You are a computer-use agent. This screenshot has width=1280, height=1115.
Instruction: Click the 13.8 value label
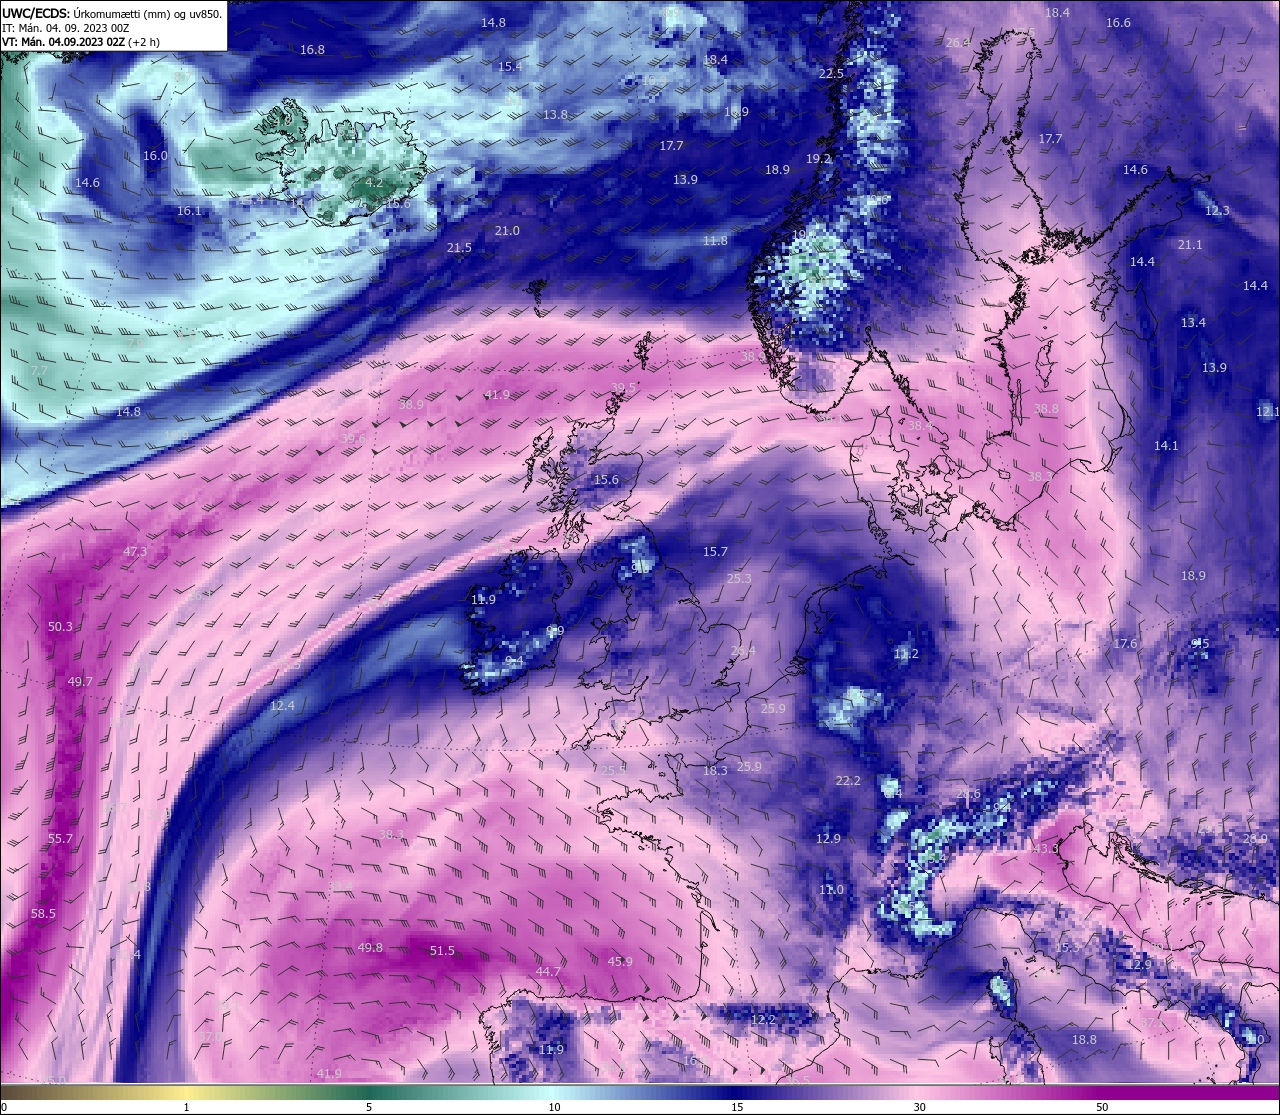point(555,114)
